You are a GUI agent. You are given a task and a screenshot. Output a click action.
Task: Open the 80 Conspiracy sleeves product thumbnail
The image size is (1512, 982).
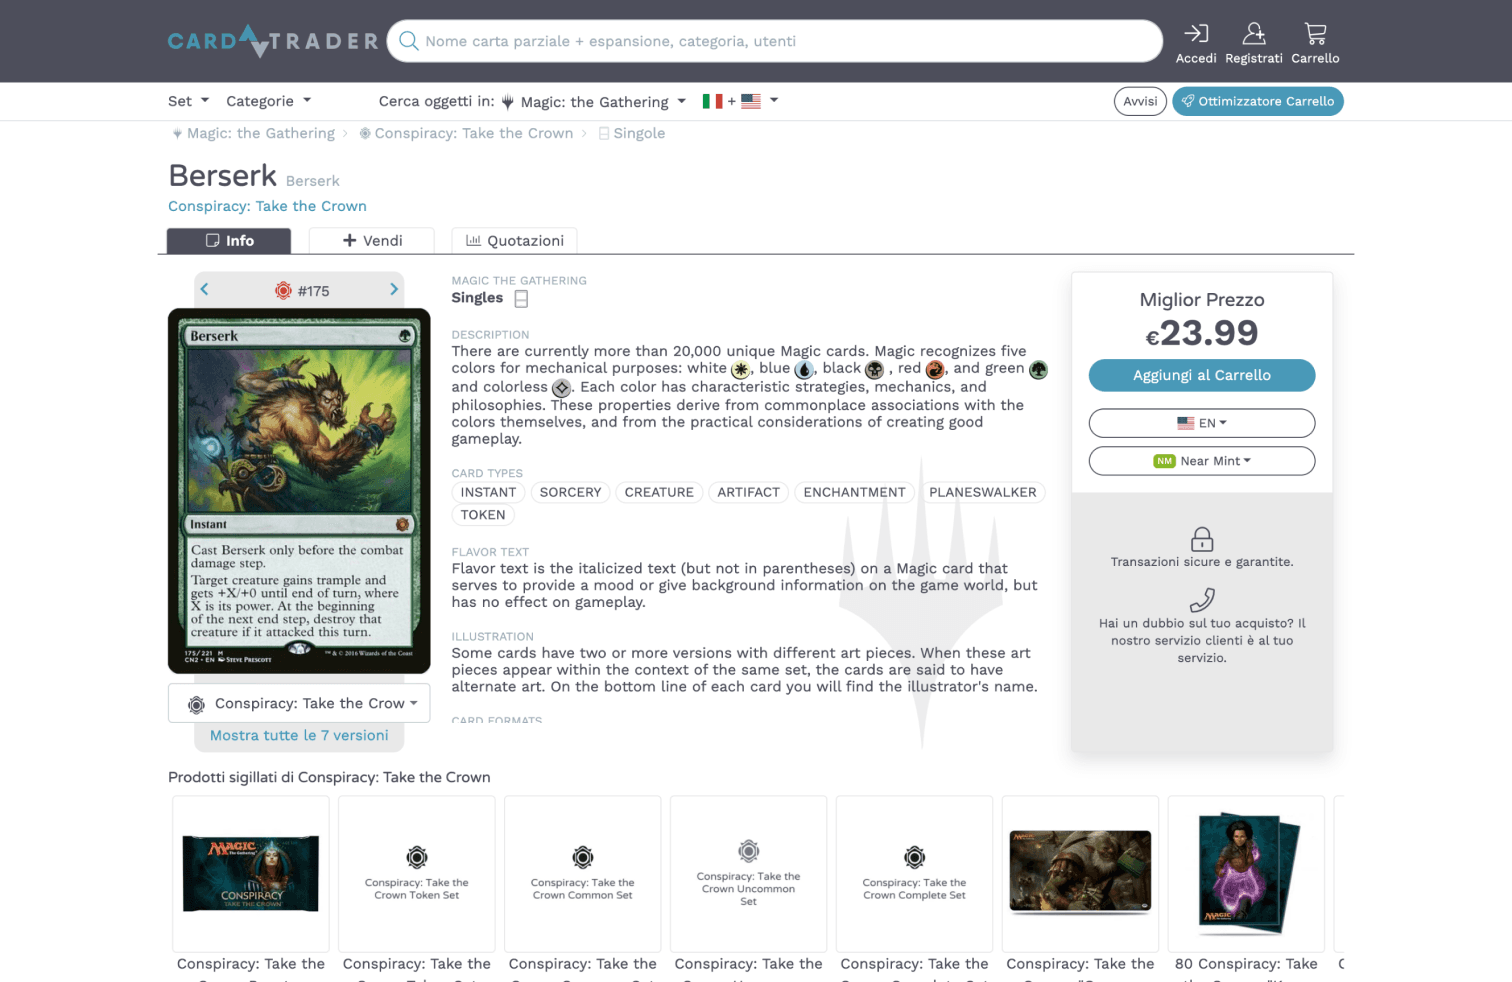pos(1246,873)
